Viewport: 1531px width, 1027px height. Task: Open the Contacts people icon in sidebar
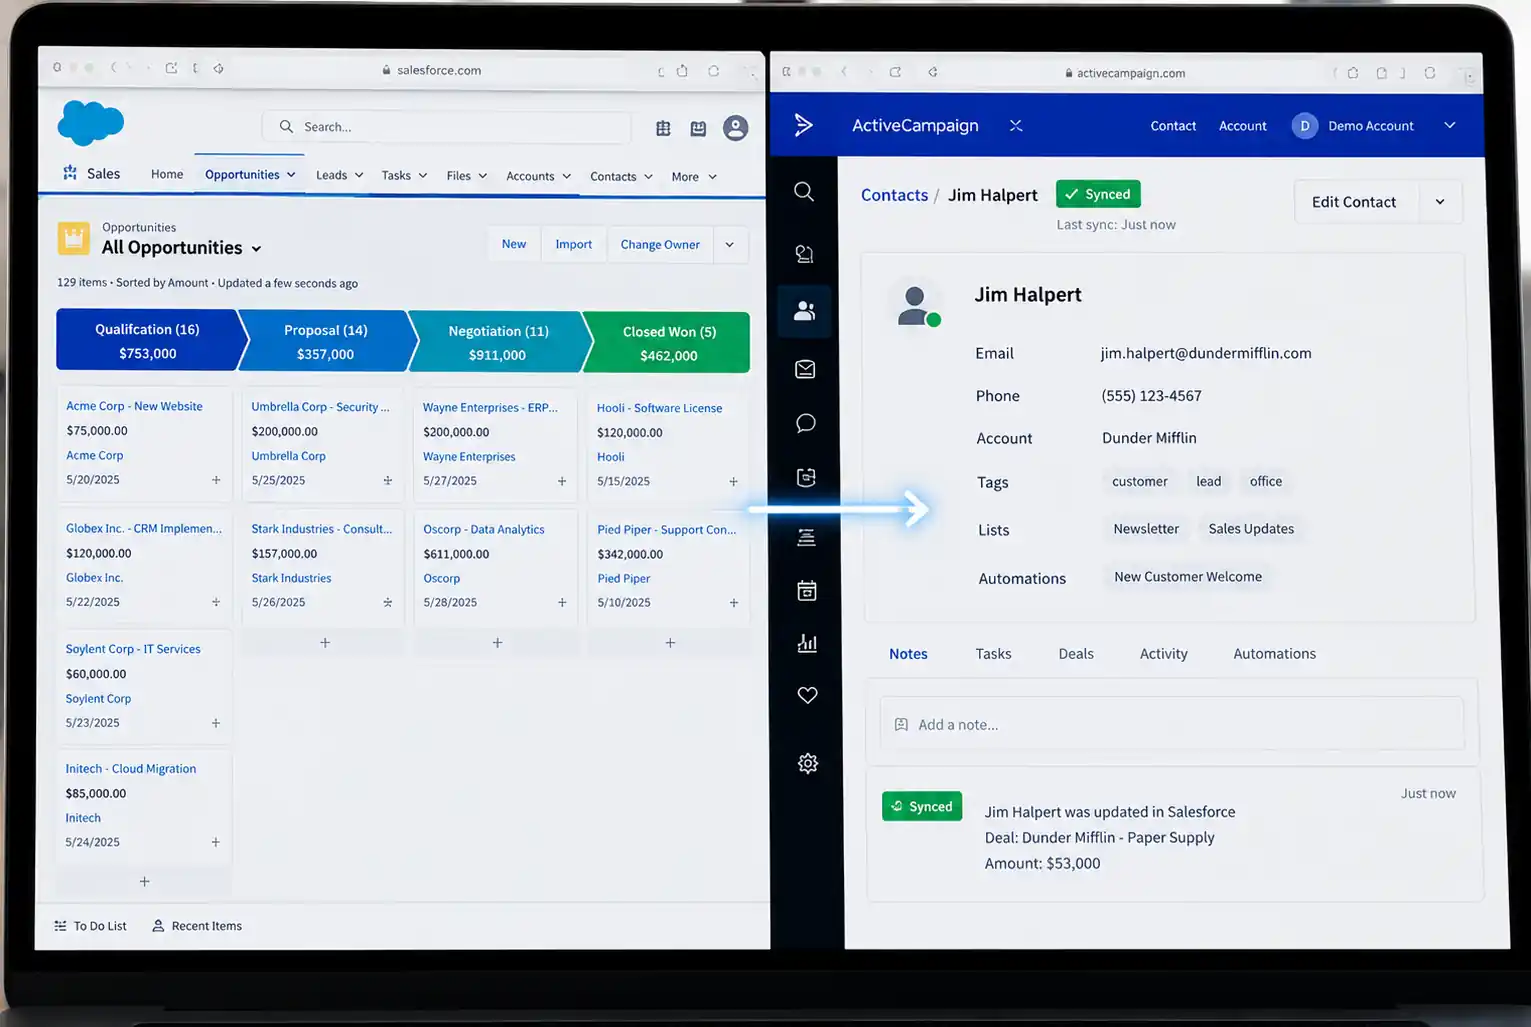click(804, 310)
